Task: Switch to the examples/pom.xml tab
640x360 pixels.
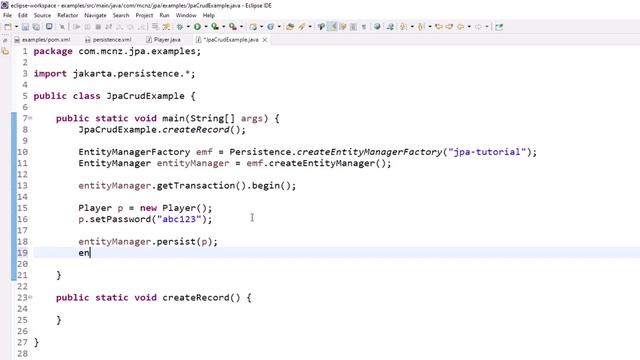Action: [42, 40]
